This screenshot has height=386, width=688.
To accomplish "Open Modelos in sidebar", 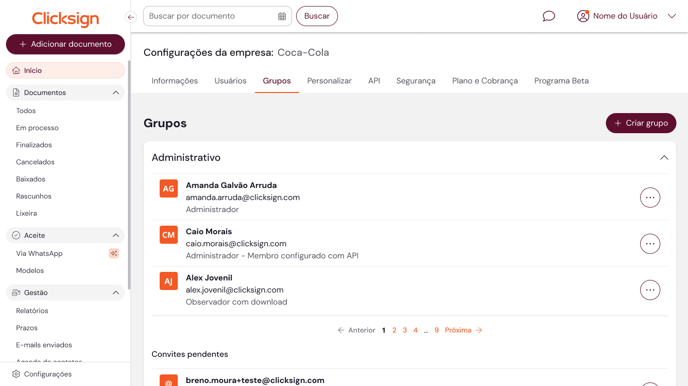I will click(x=30, y=271).
